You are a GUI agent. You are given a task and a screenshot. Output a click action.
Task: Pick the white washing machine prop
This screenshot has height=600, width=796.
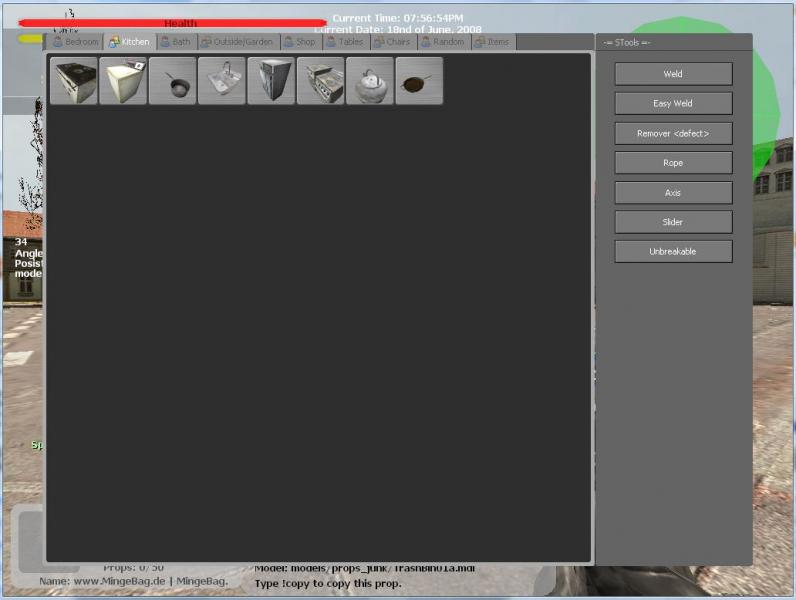pyautogui.click(x=123, y=81)
